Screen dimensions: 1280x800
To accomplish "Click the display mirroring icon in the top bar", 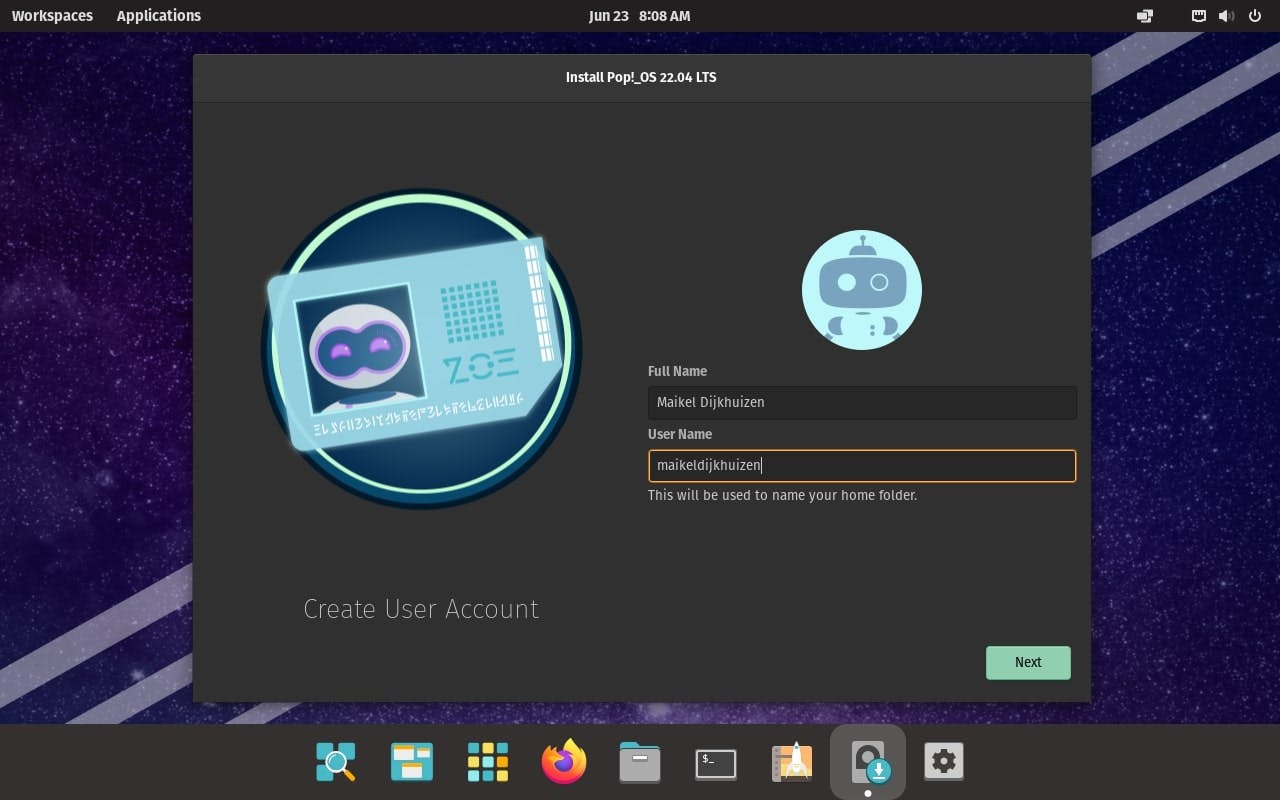I will pos(1144,16).
